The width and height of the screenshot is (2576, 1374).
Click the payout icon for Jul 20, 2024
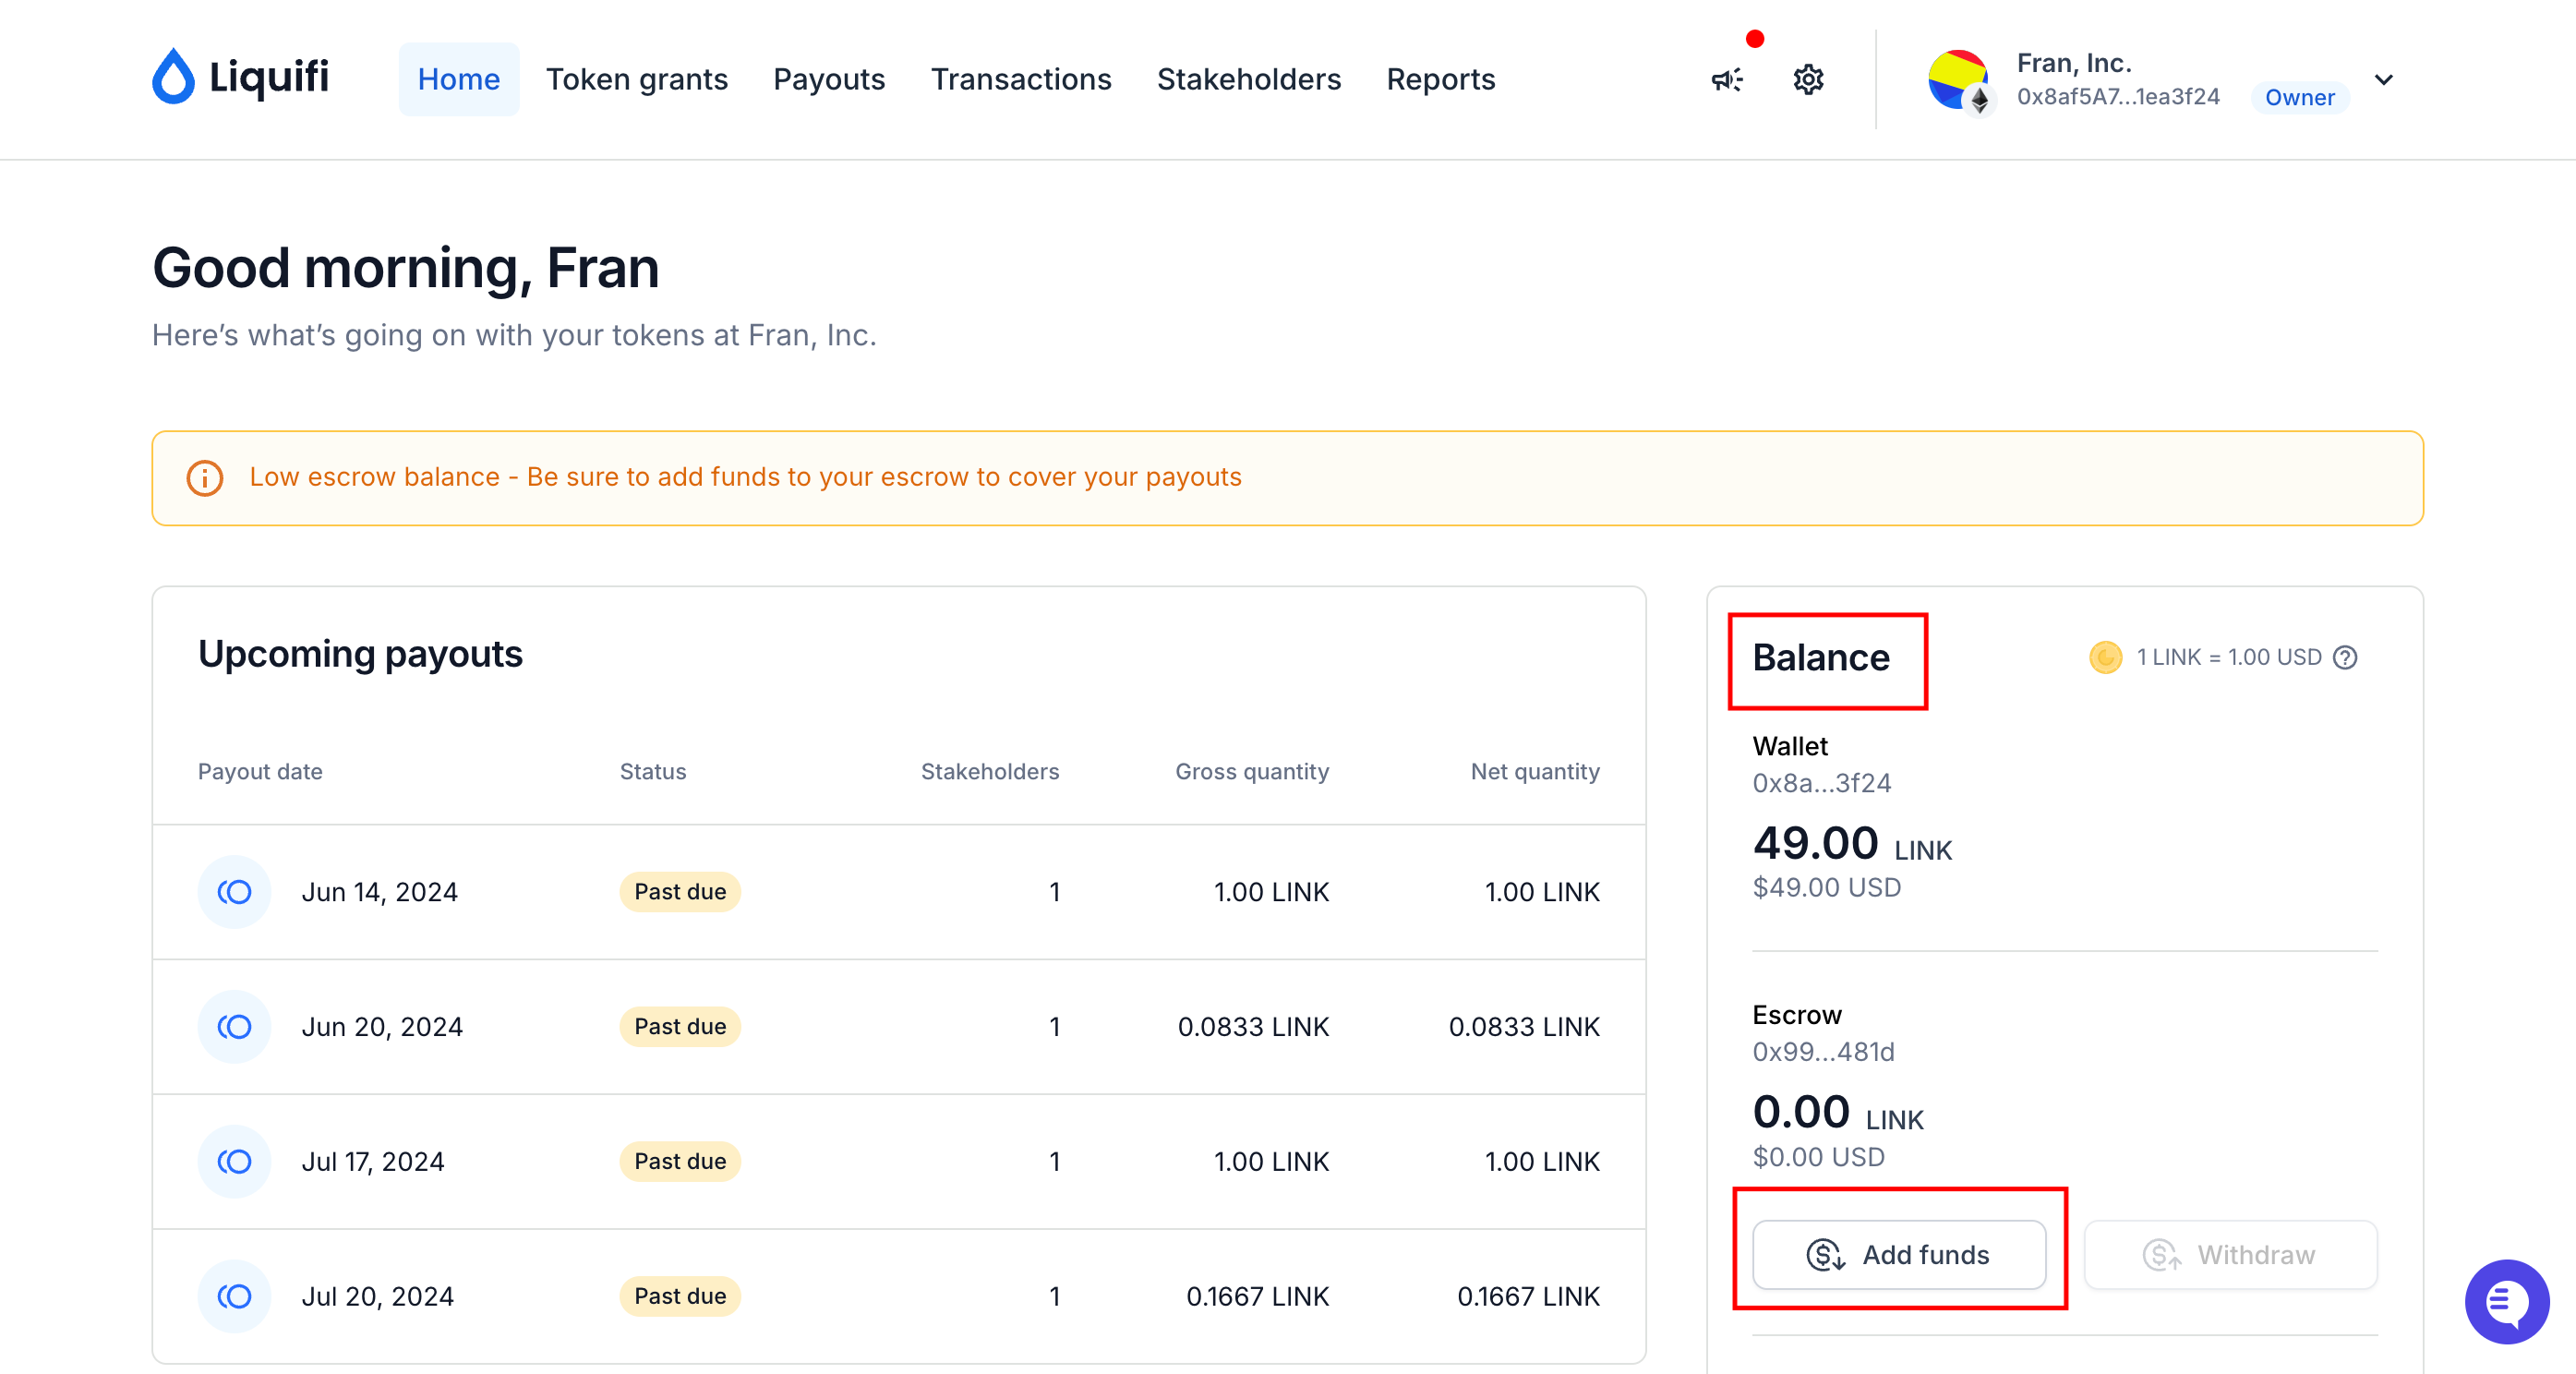pos(234,1296)
